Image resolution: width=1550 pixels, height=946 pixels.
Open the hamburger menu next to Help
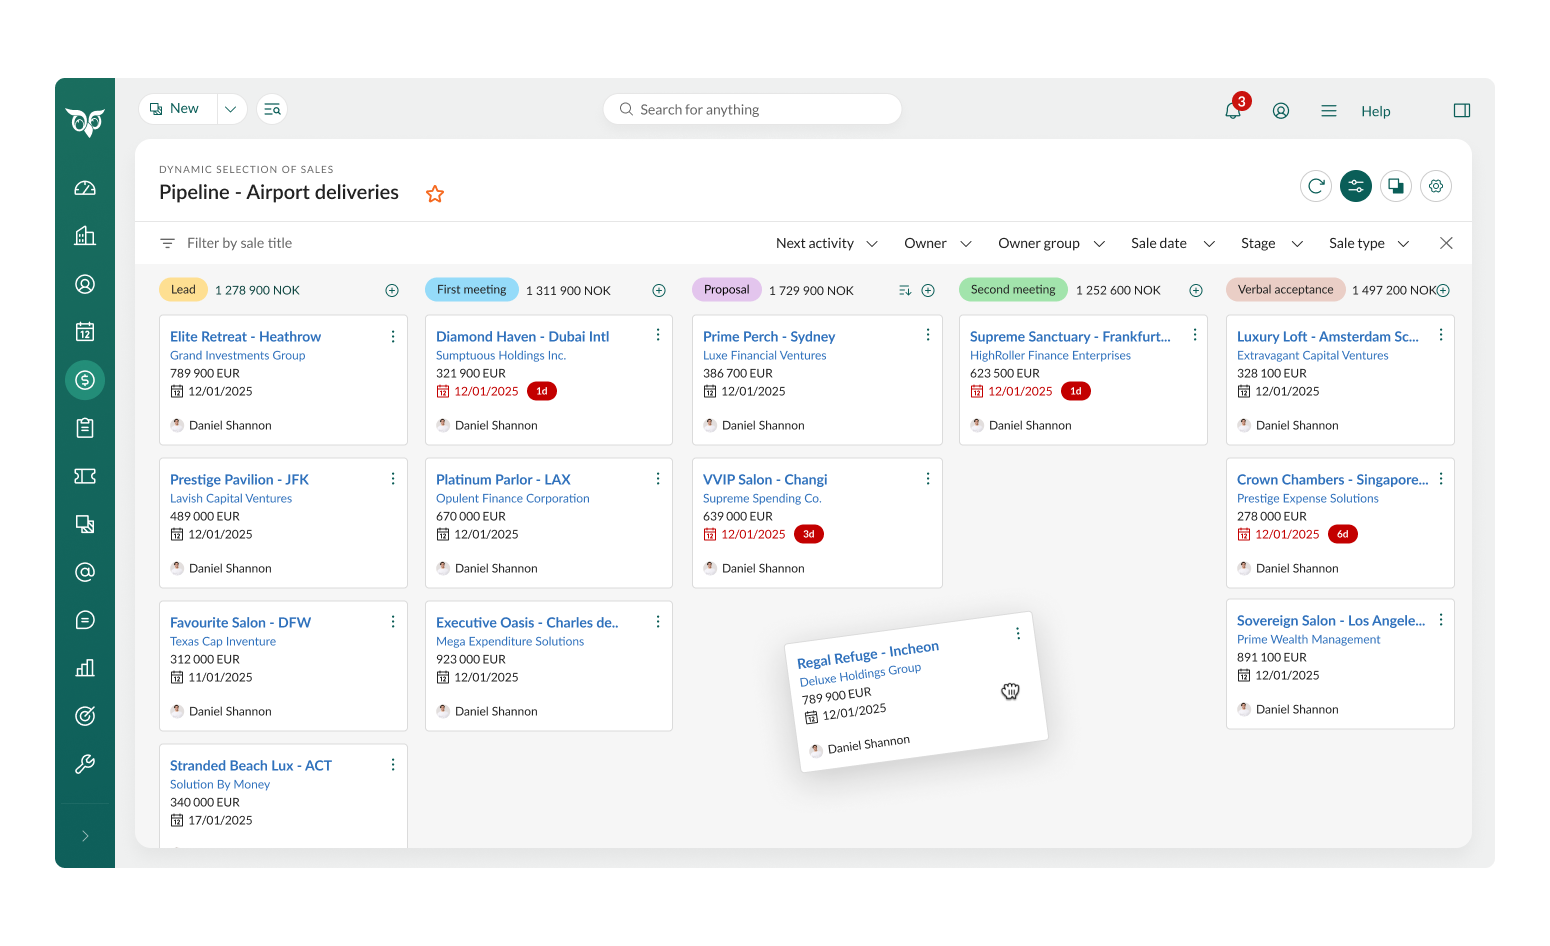pos(1329,111)
